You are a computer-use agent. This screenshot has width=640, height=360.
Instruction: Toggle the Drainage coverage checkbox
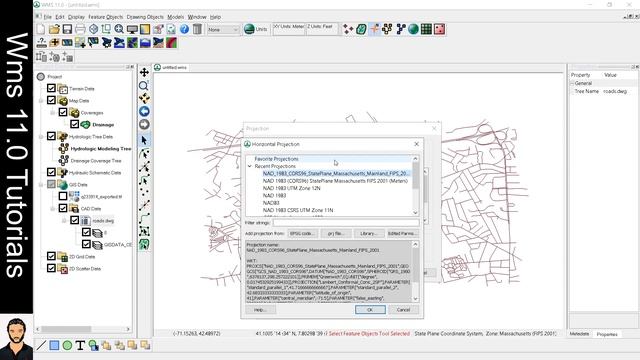(x=74, y=124)
